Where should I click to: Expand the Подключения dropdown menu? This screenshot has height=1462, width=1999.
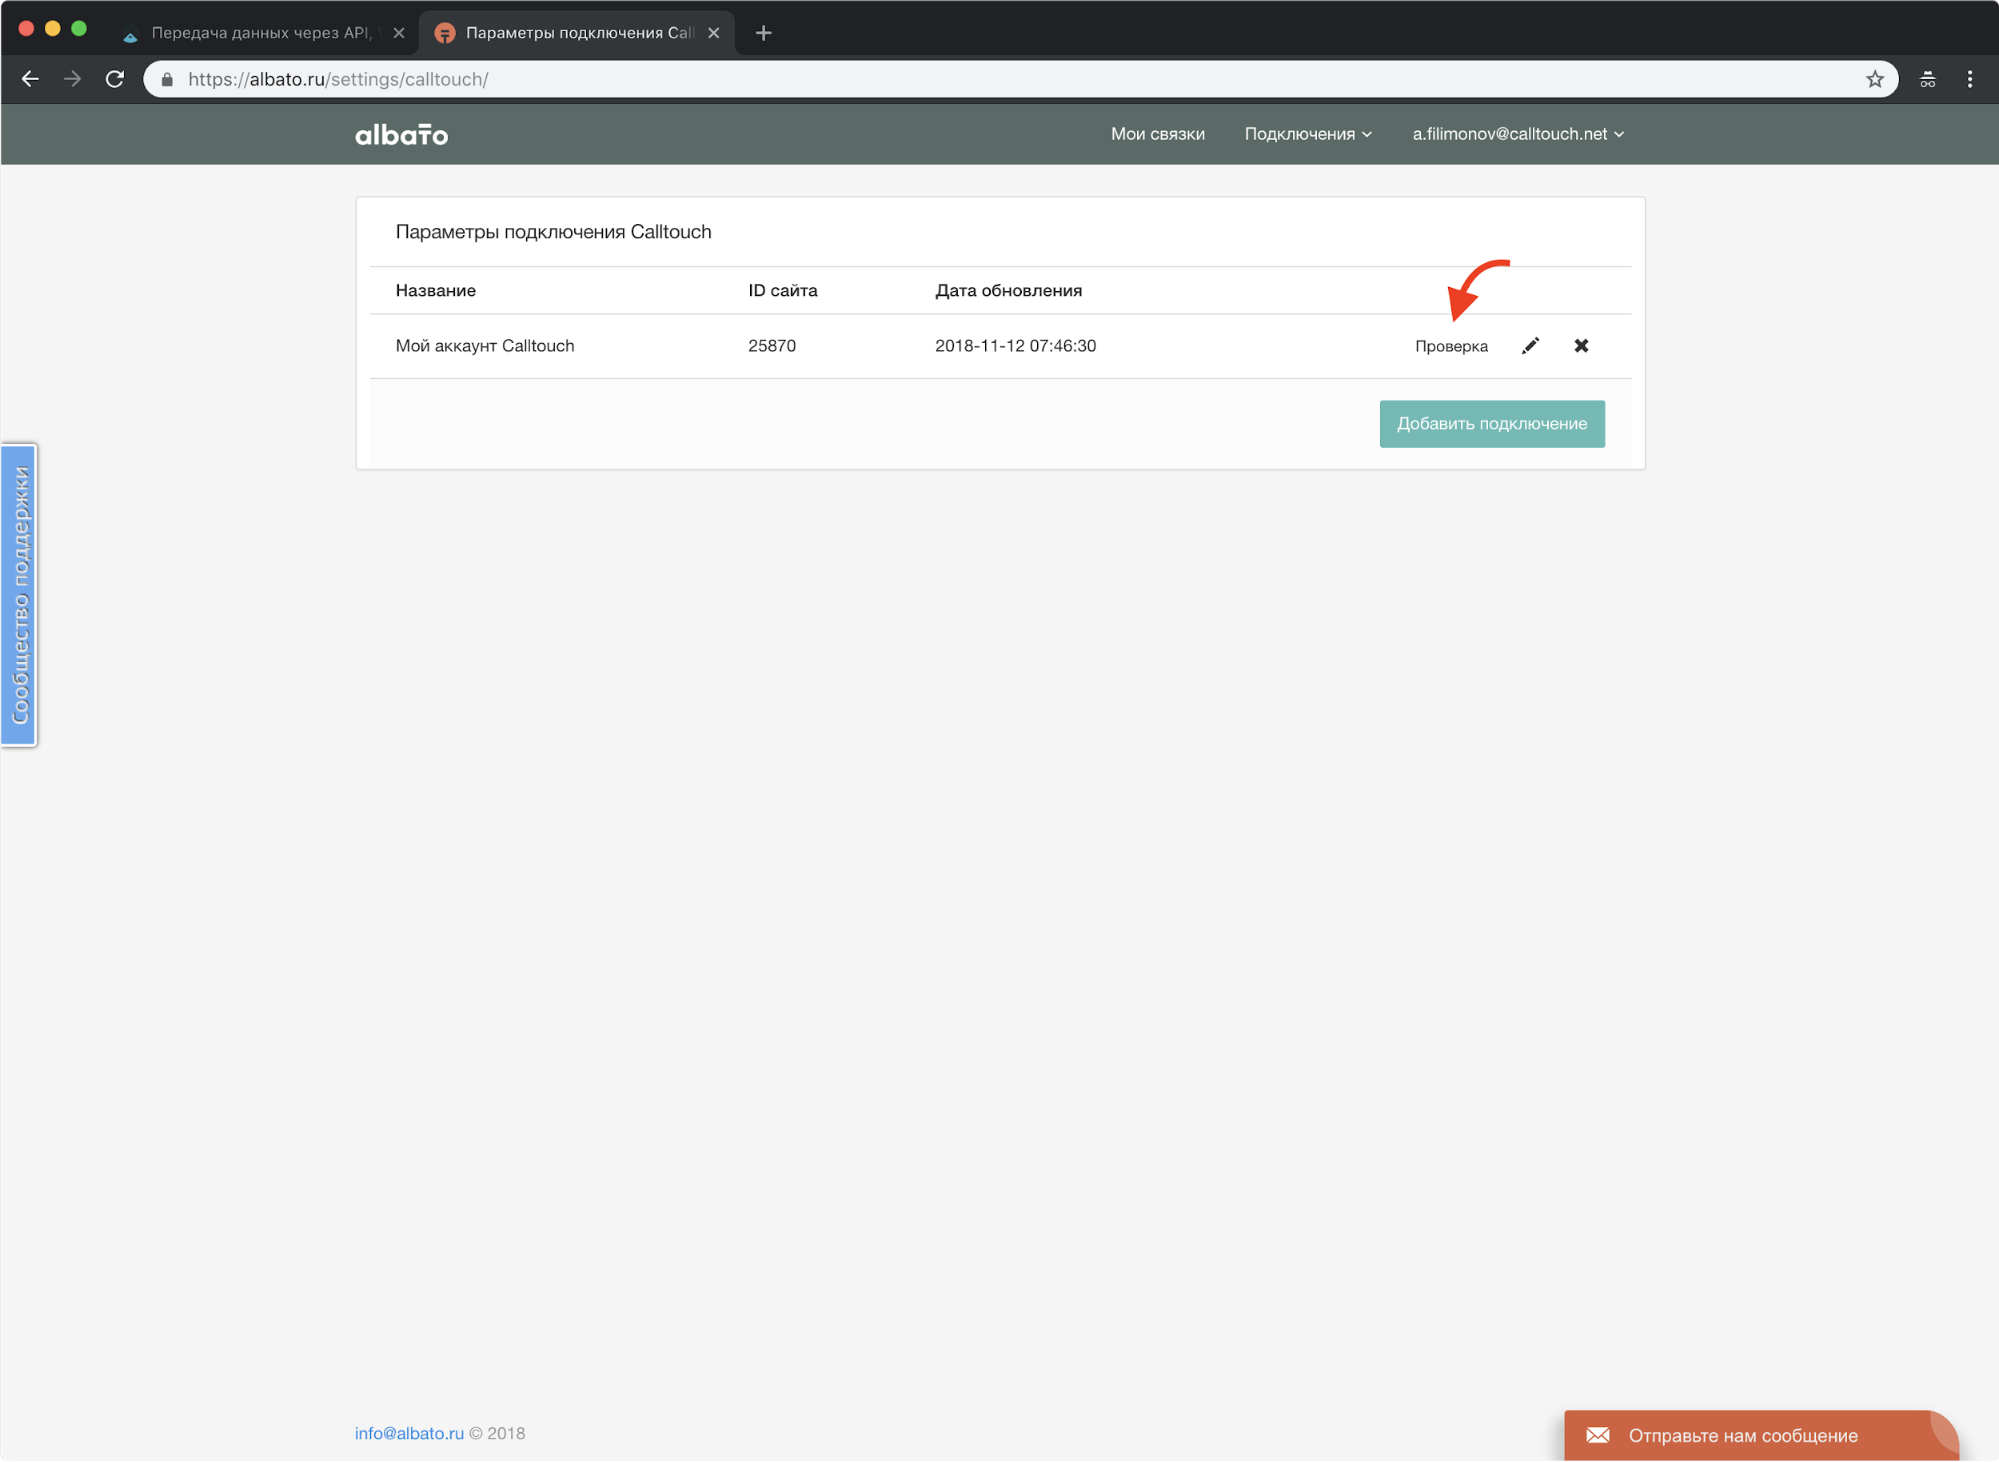pos(1307,134)
